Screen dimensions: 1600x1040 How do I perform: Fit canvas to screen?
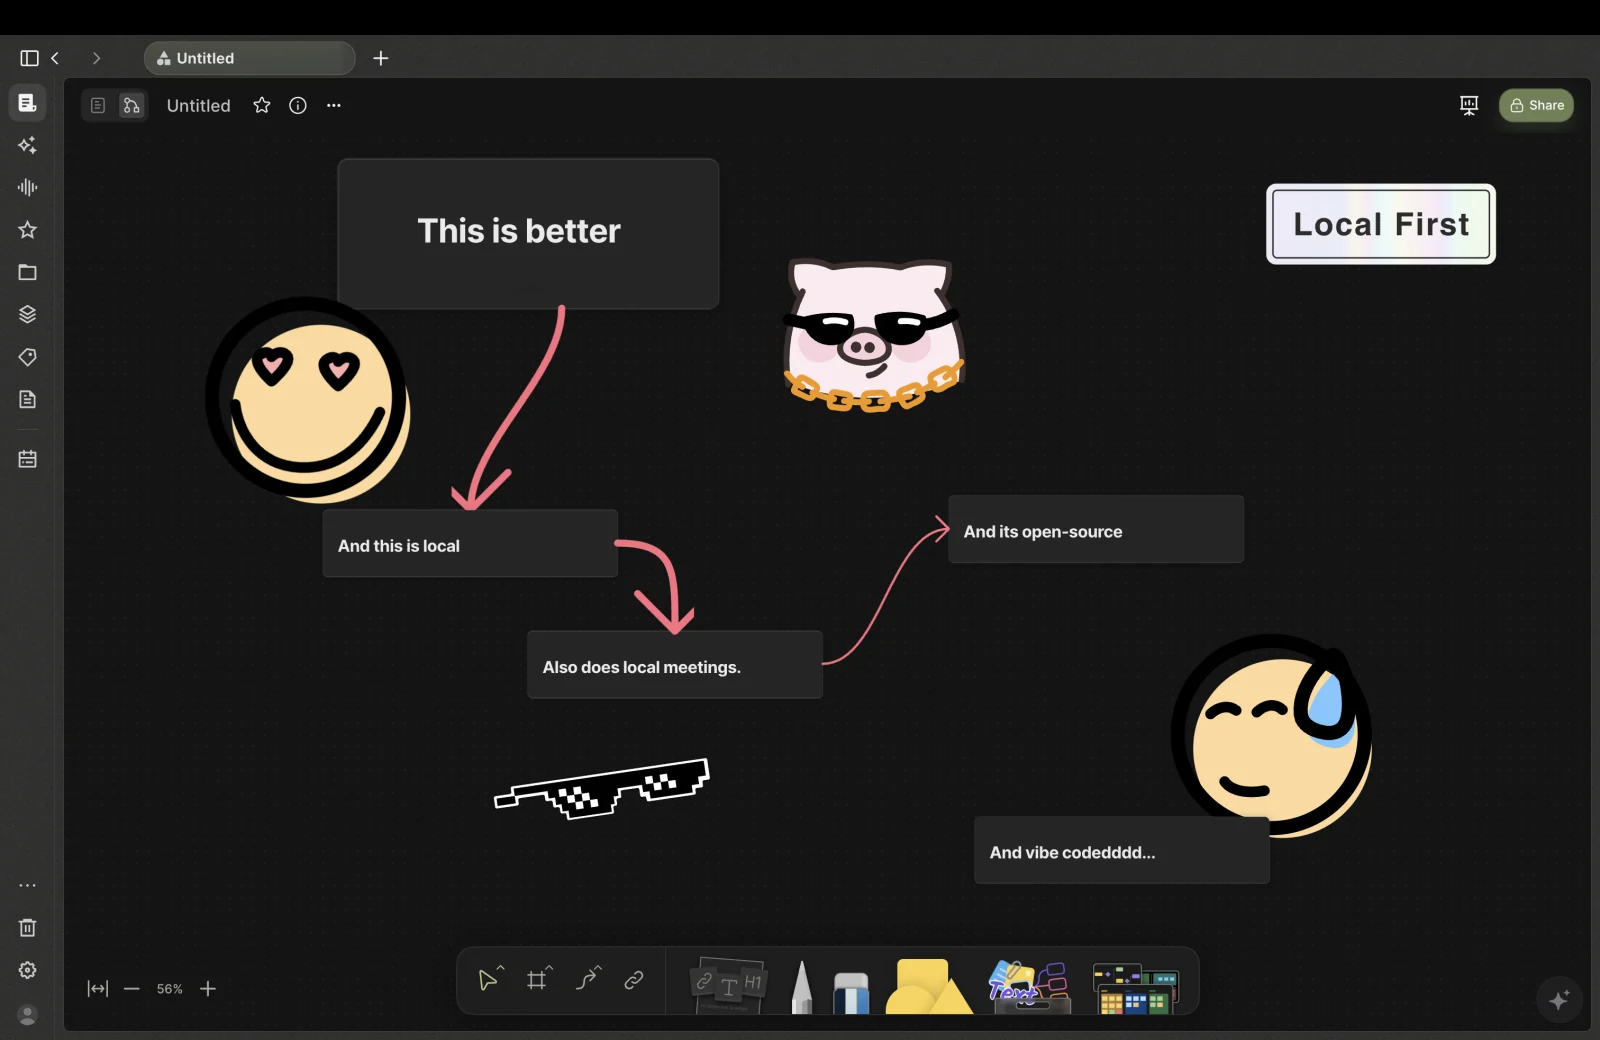pos(97,989)
